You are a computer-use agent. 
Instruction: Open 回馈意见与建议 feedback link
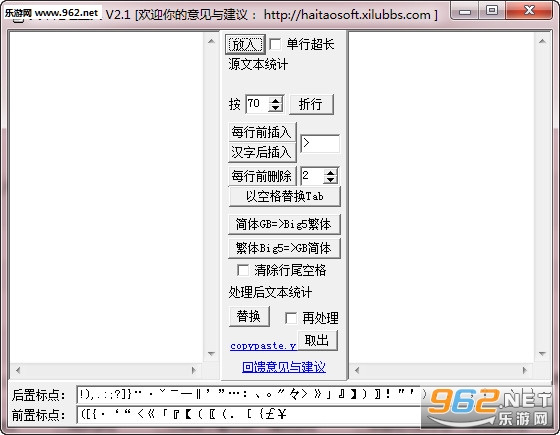point(284,367)
